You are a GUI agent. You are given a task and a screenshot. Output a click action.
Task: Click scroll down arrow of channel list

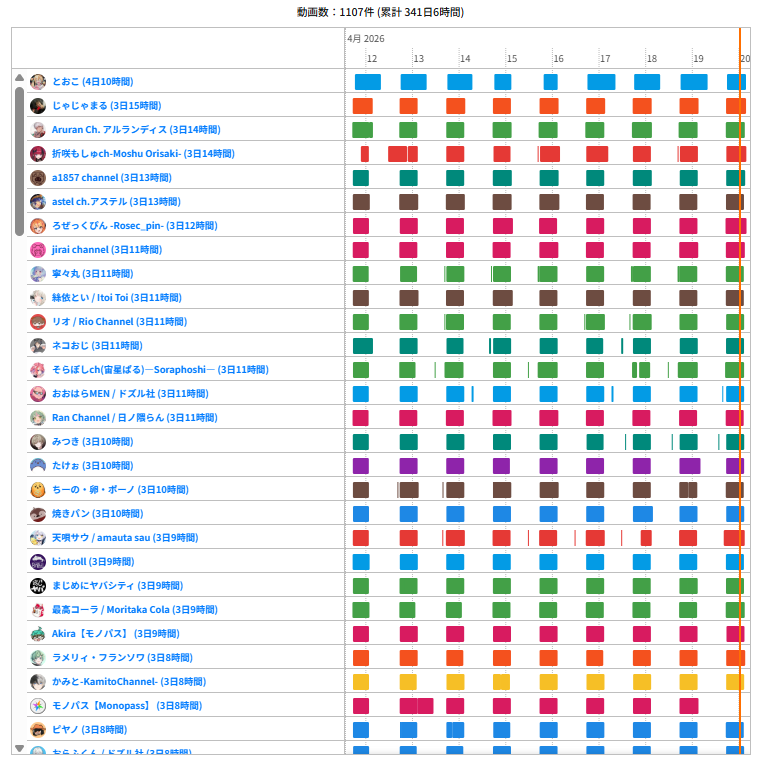19,748
